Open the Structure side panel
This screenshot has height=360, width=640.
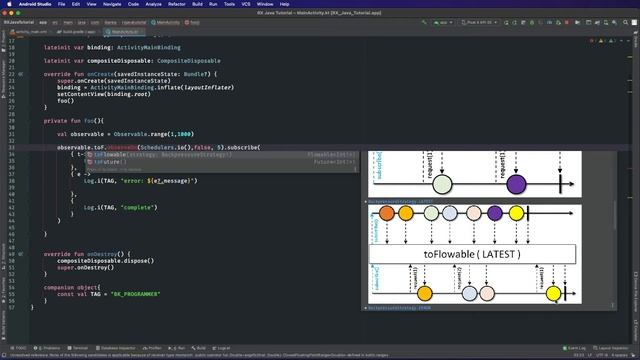[4, 257]
